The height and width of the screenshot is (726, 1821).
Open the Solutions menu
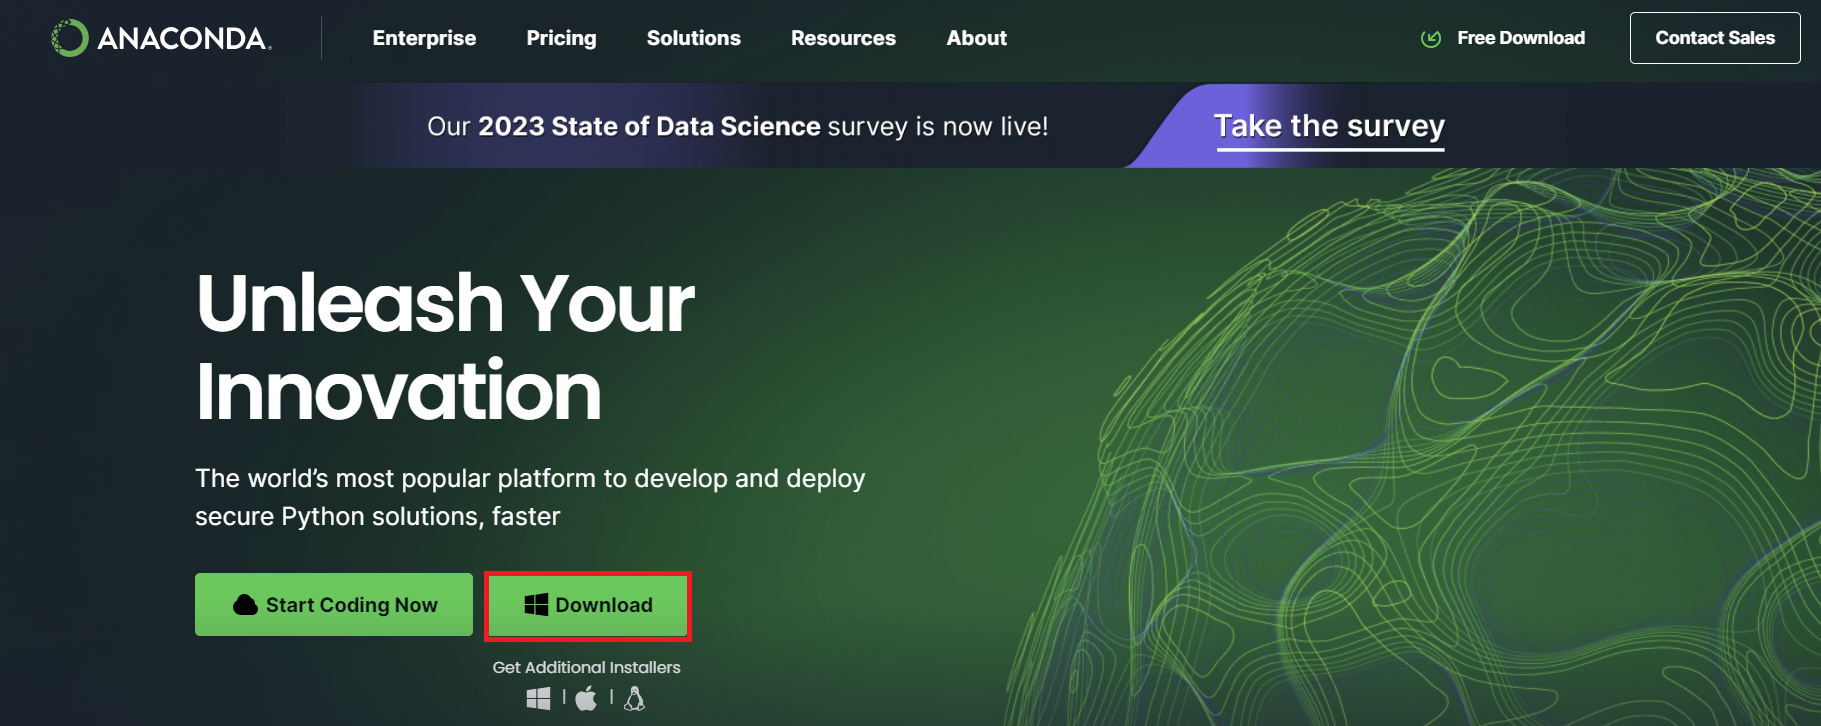tap(693, 38)
